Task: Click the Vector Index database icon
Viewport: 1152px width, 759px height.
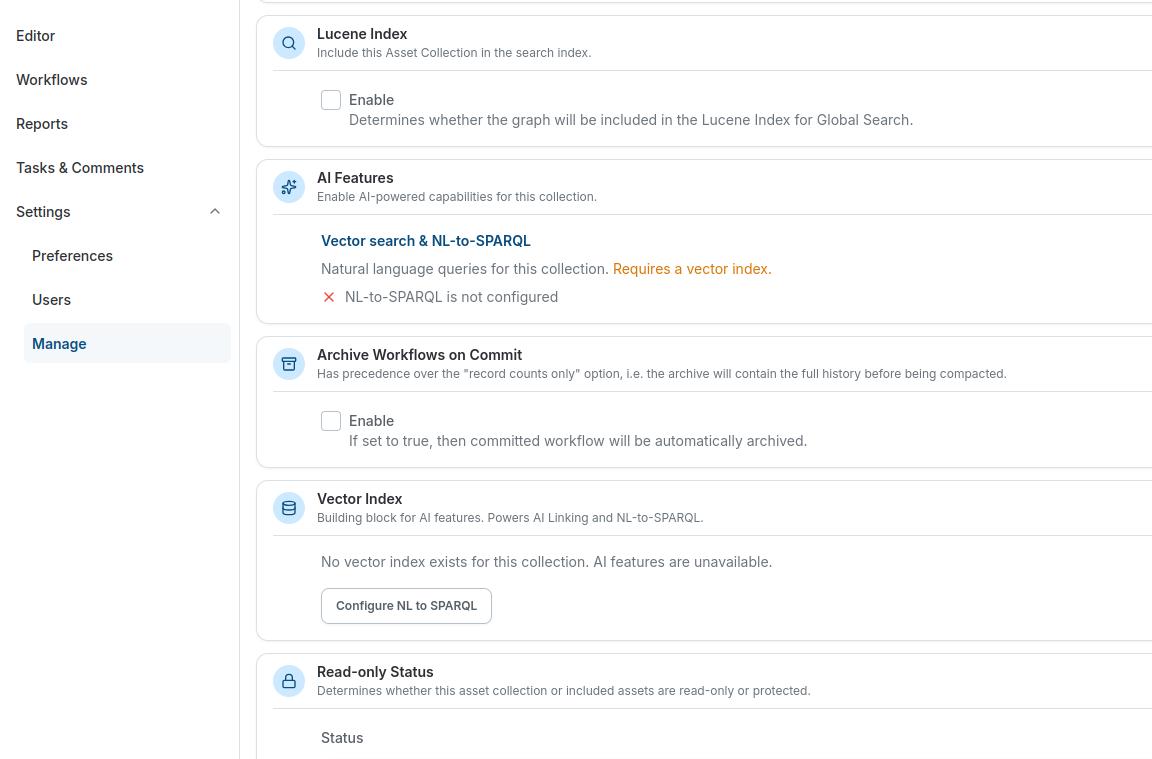Action: [289, 508]
